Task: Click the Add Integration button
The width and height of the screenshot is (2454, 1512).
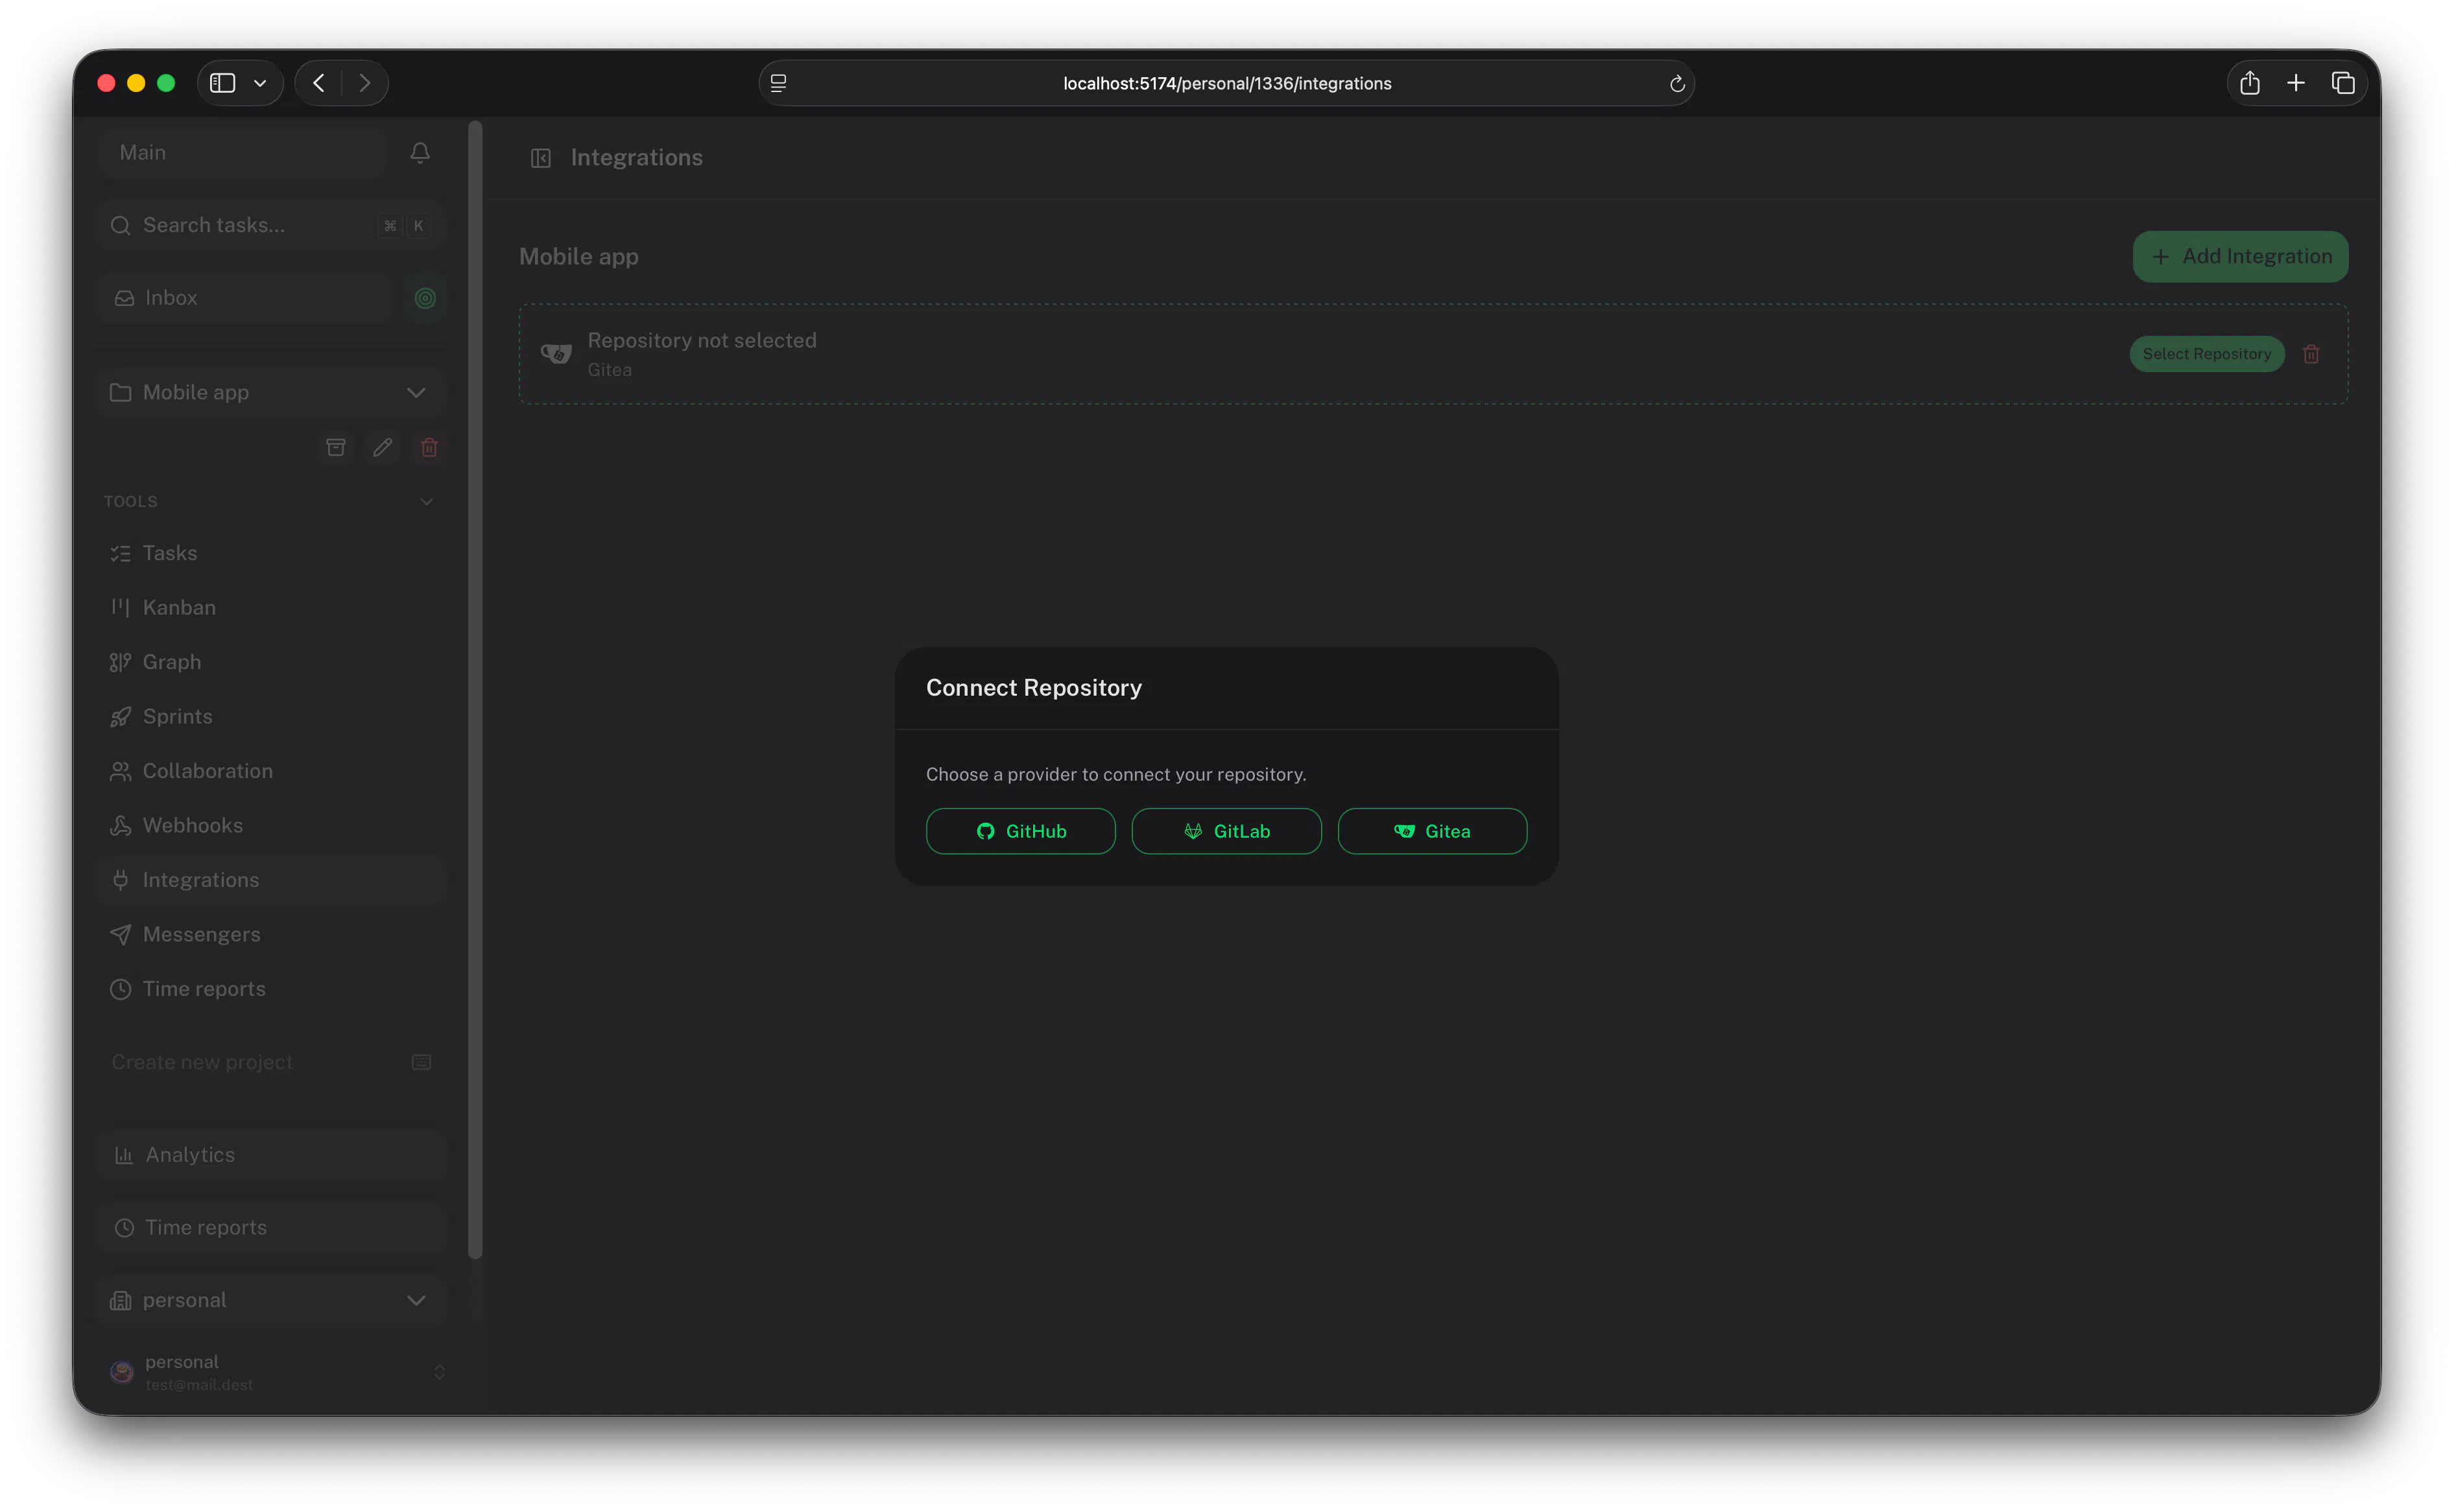Action: click(2240, 257)
